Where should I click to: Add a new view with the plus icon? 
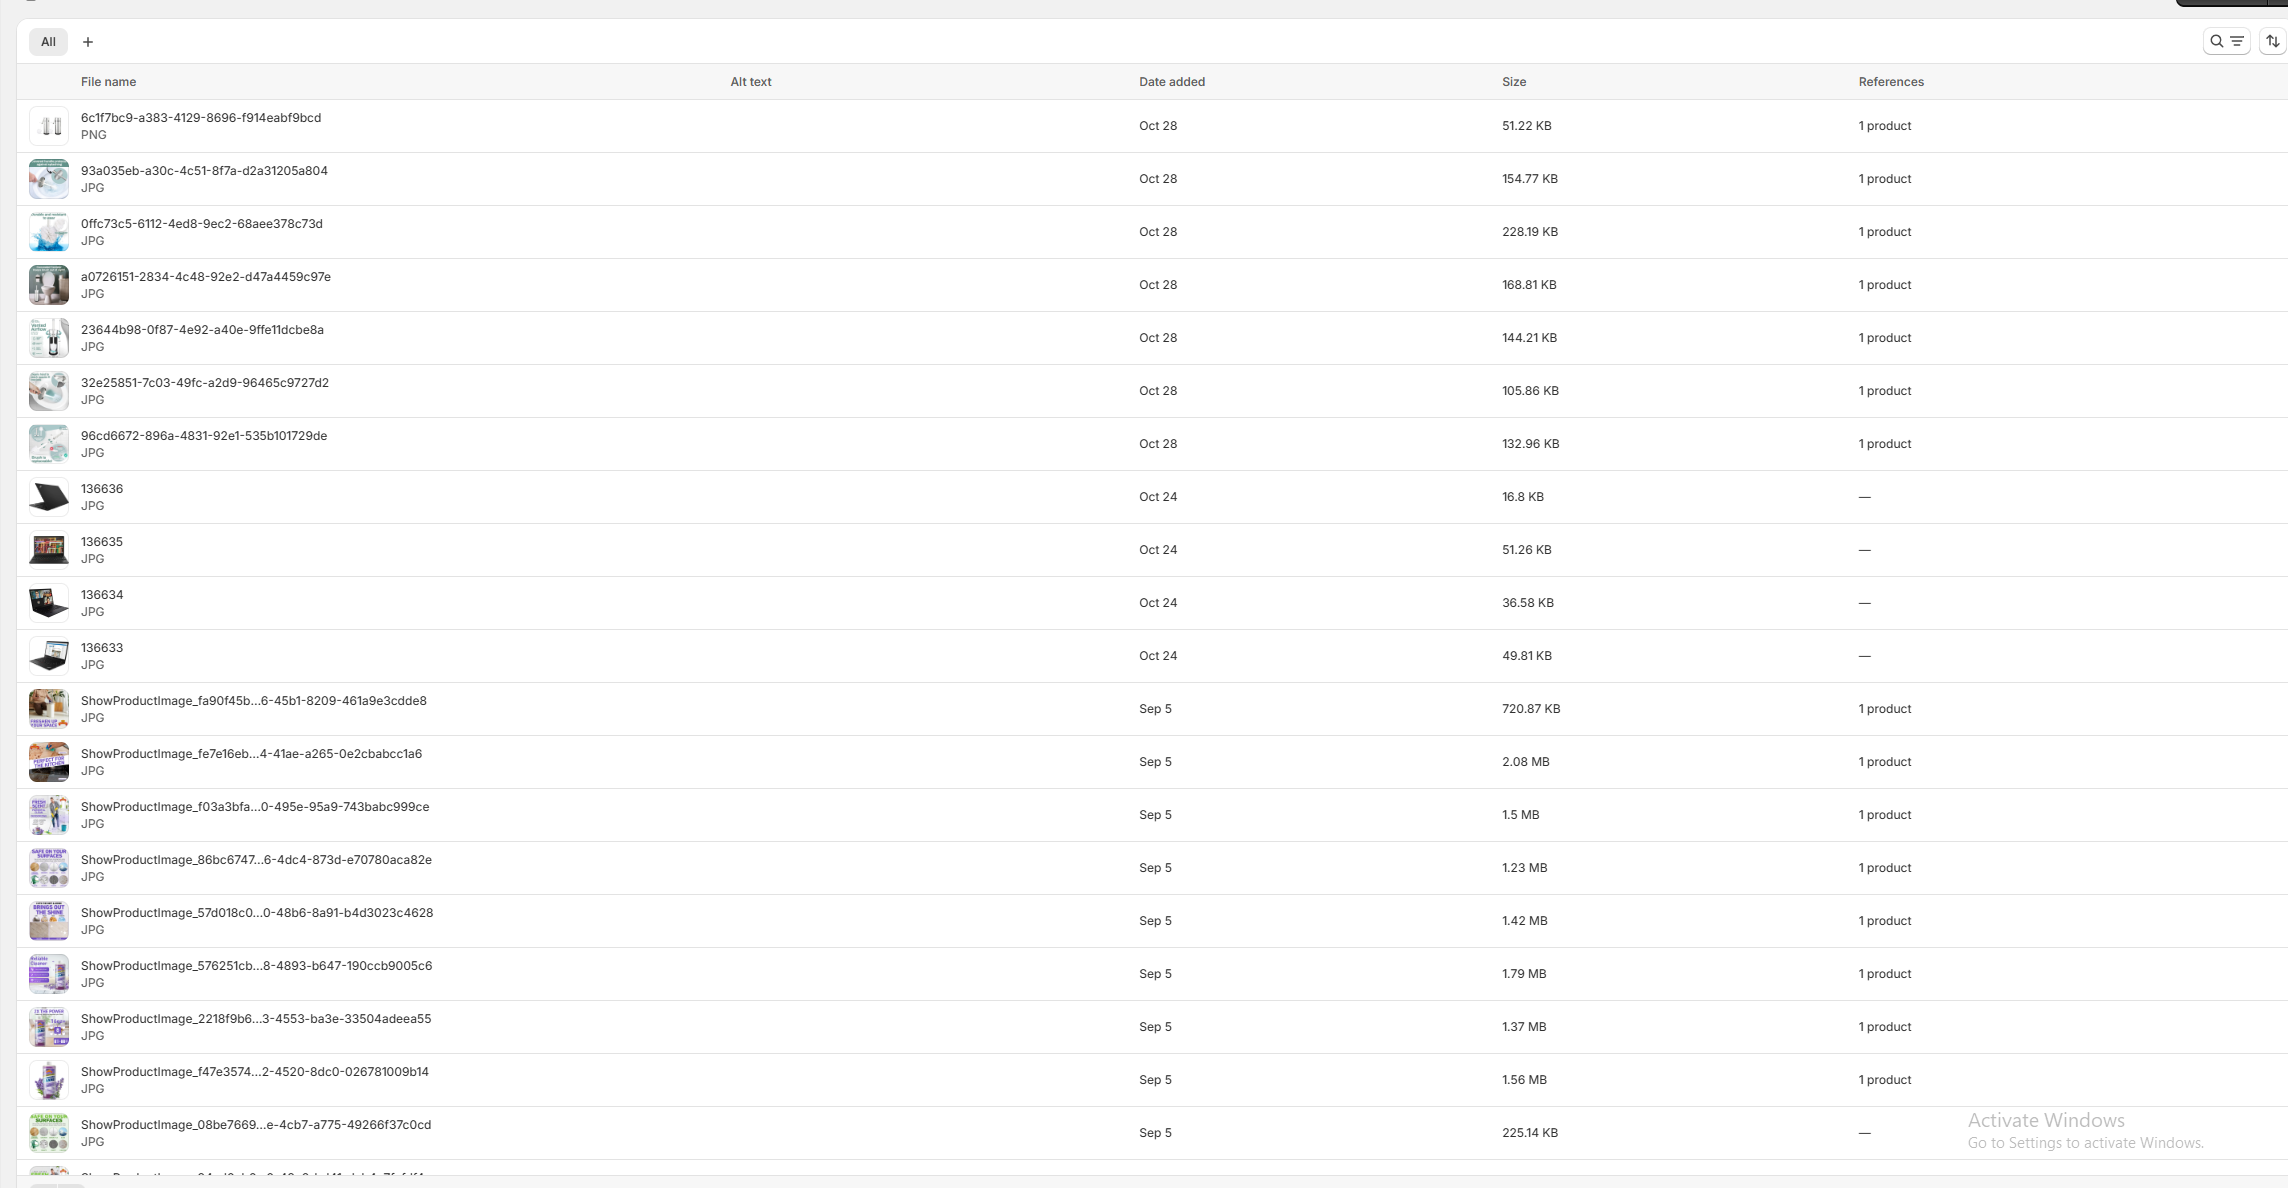(x=88, y=42)
